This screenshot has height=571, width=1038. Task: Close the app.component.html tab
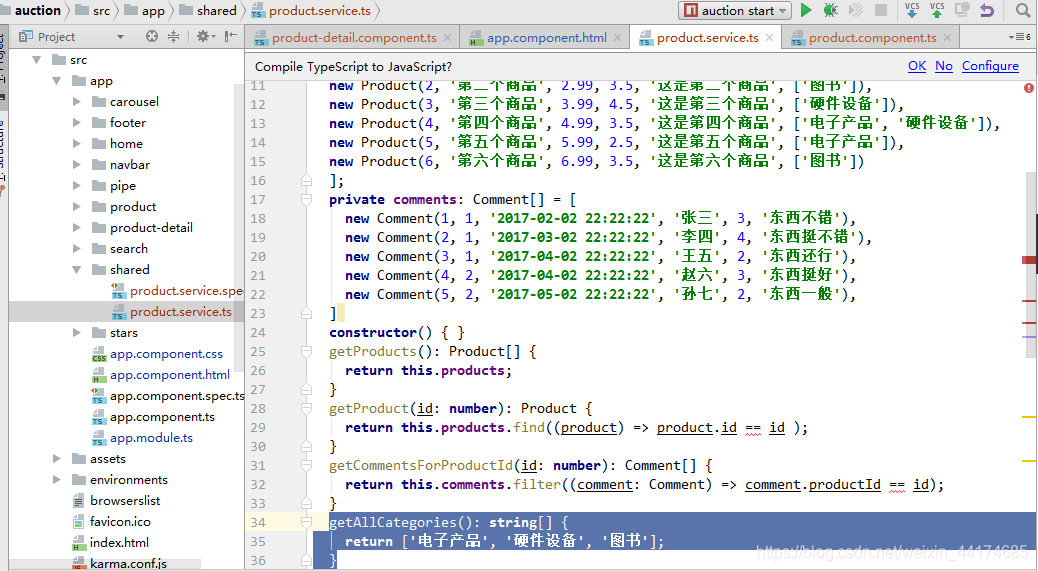617,38
